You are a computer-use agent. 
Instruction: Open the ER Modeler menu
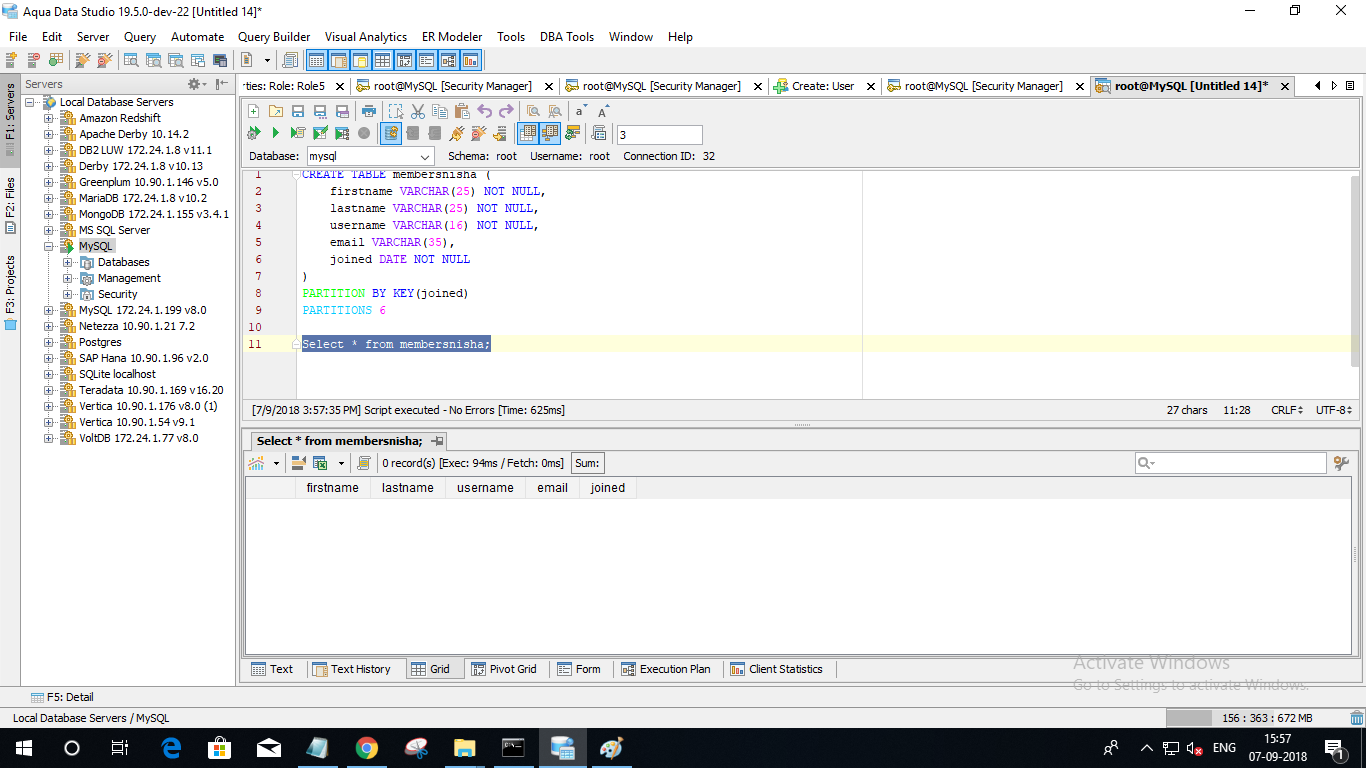click(452, 36)
